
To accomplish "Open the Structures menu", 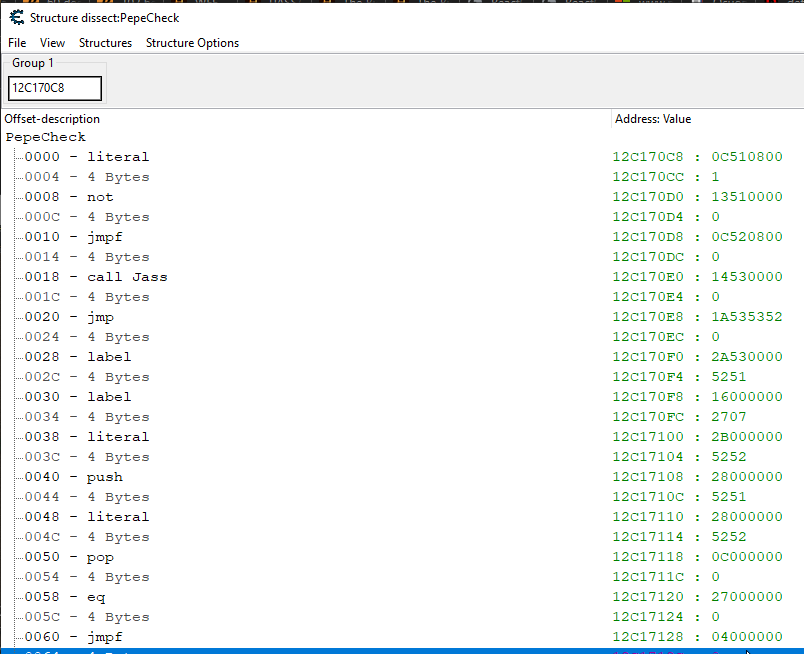I will (105, 43).
